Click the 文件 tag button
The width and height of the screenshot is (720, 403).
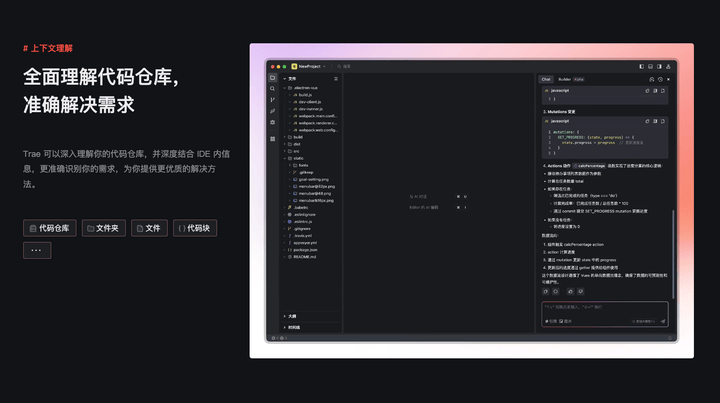149,228
